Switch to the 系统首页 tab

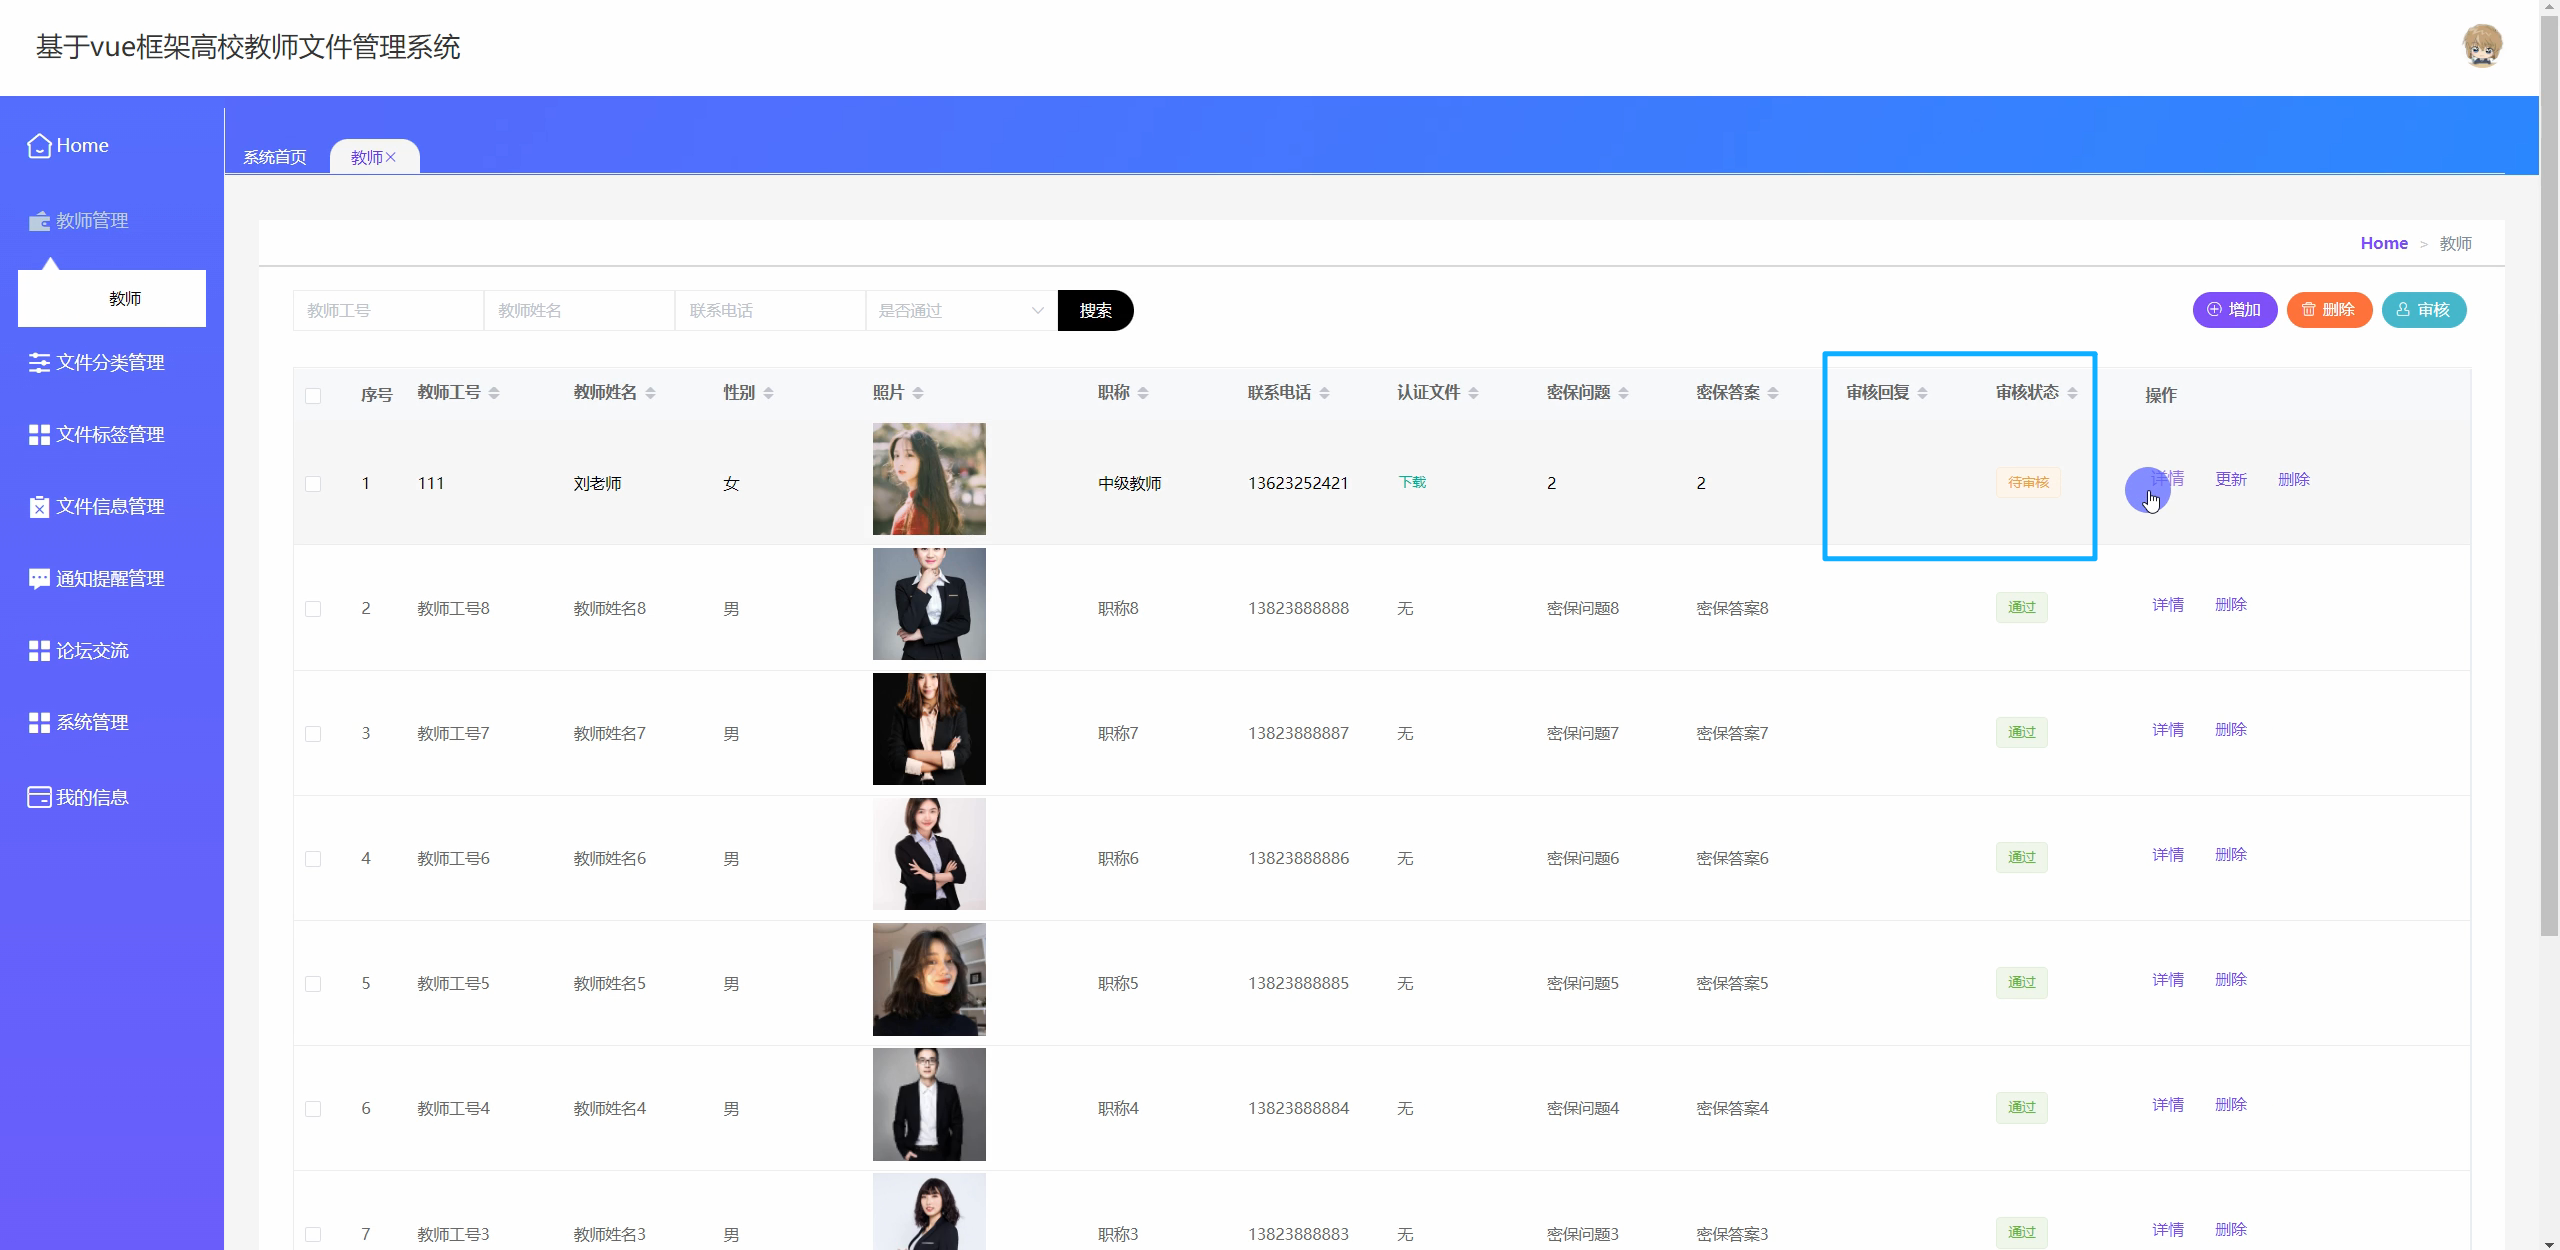click(275, 157)
